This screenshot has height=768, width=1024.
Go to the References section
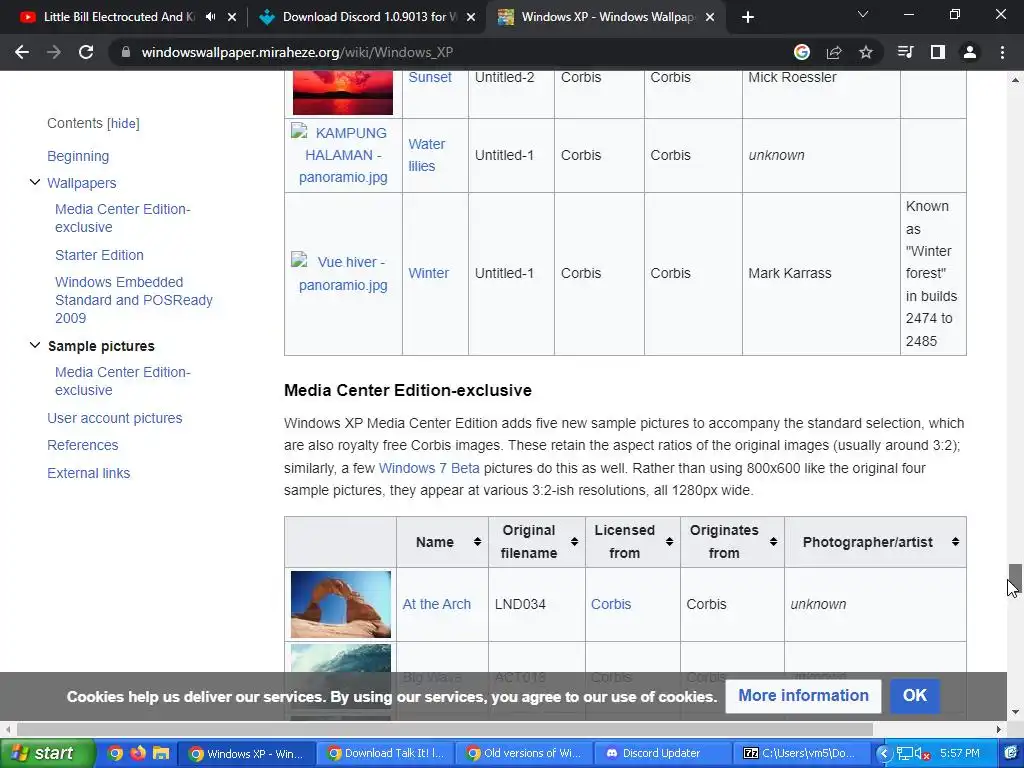pyautogui.click(x=82, y=445)
